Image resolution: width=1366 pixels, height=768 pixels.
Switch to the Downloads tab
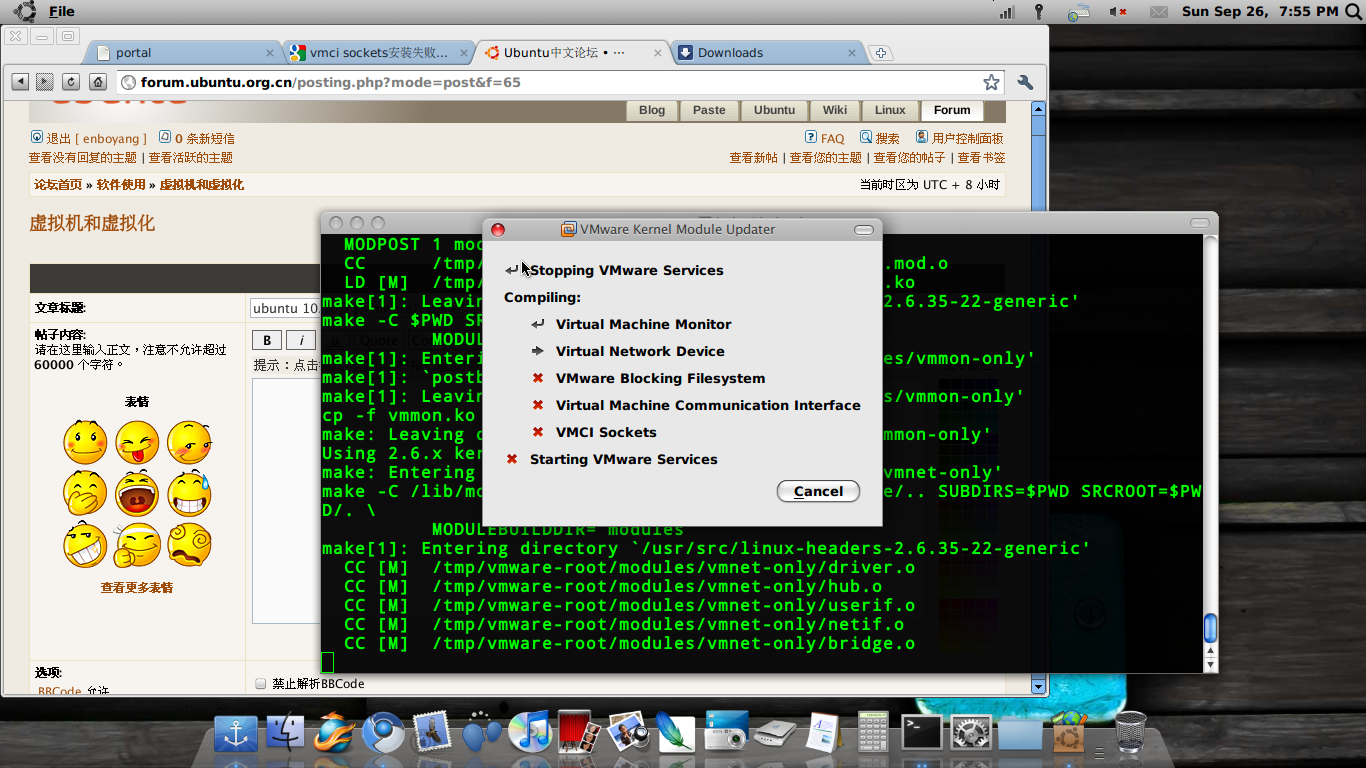tap(768, 53)
